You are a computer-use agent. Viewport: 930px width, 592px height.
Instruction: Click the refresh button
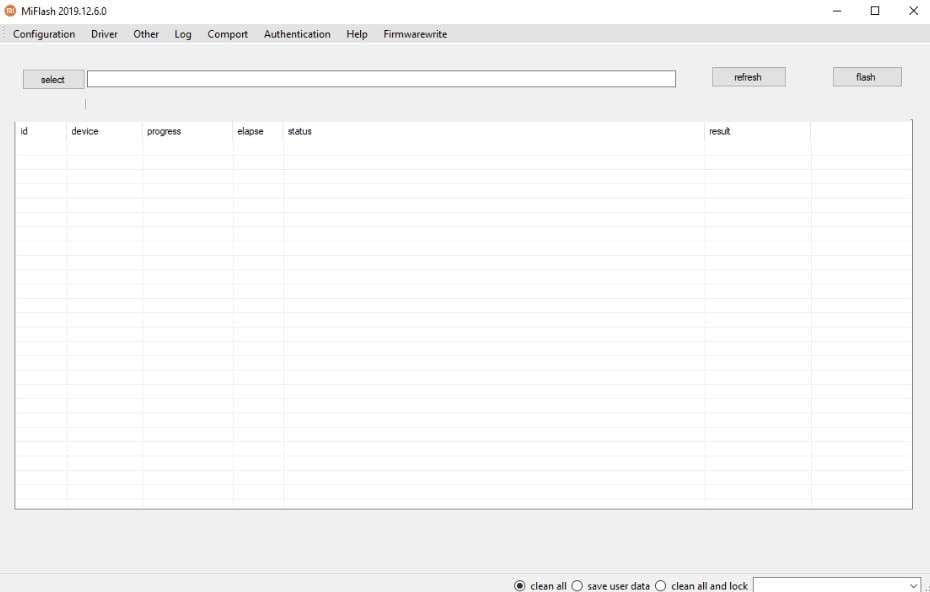[749, 77]
